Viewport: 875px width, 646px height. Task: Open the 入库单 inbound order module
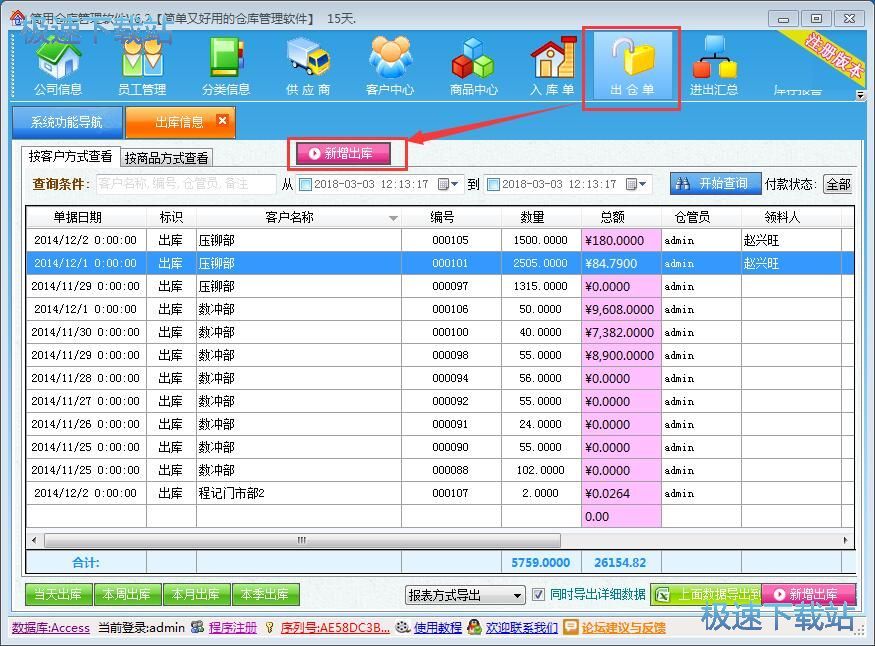[x=552, y=66]
